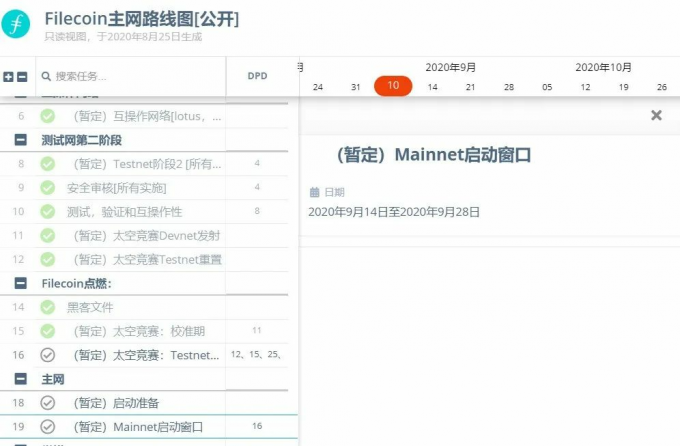Collapse the 测试网第二阶段 group

(x=21, y=140)
